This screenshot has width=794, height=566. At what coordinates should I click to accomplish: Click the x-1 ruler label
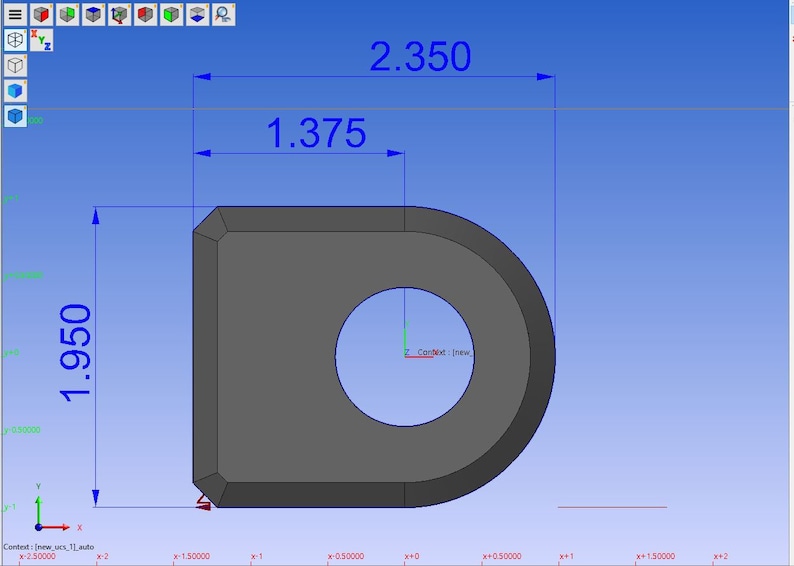pos(257,556)
